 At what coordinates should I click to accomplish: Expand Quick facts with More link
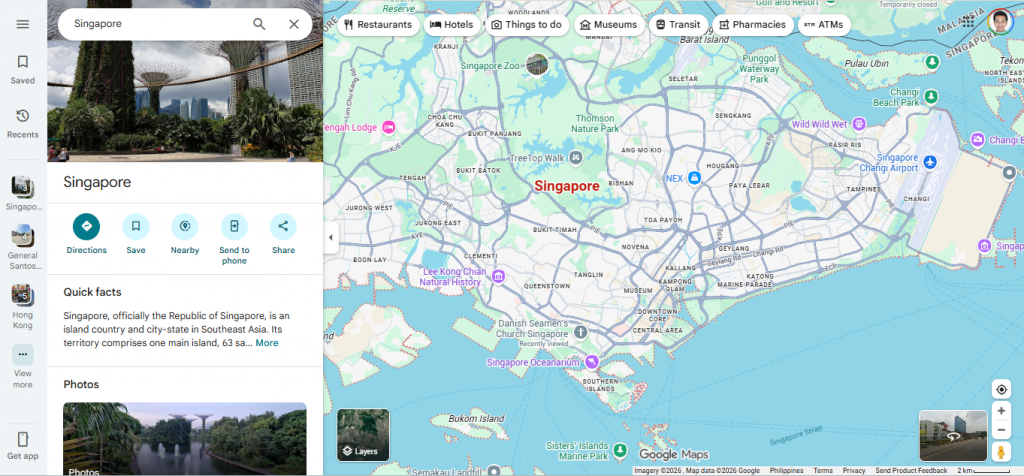pyautogui.click(x=267, y=343)
